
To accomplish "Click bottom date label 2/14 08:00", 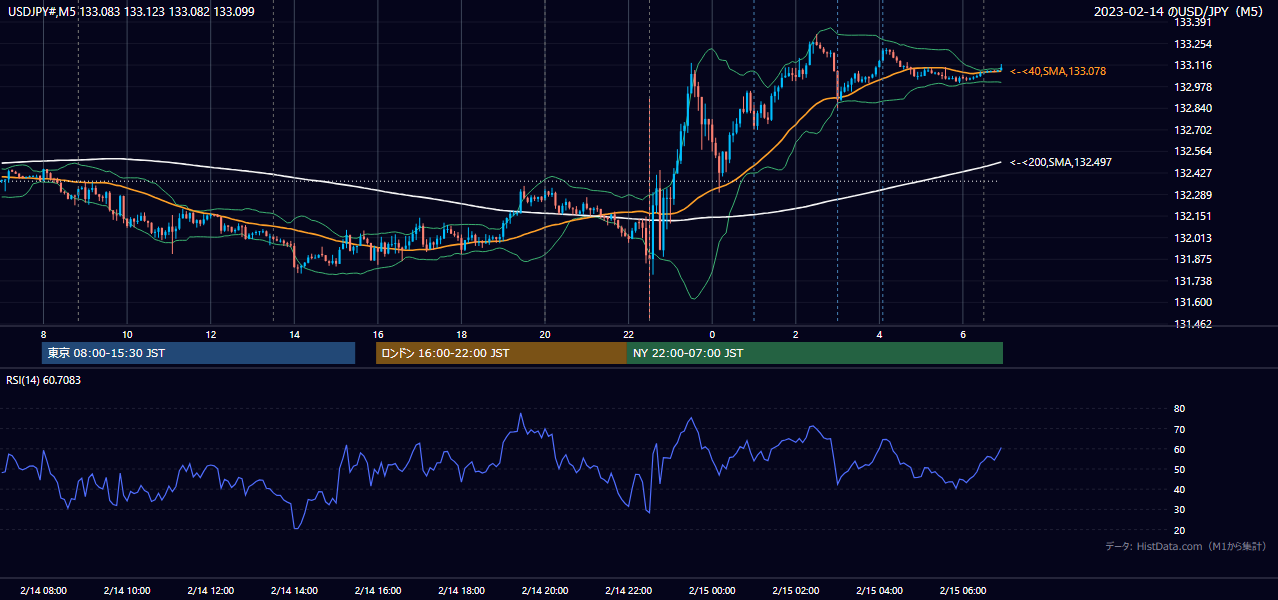I will 43,591.
